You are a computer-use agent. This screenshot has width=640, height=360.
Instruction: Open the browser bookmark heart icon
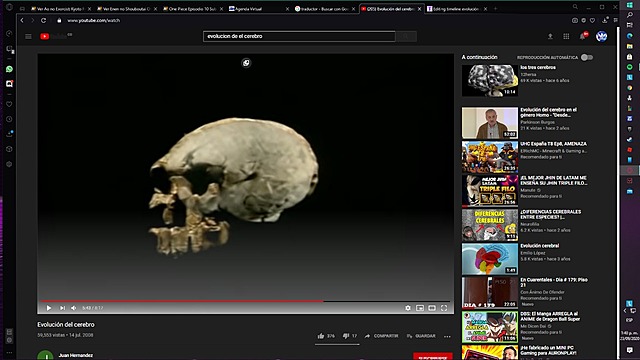[592, 20]
